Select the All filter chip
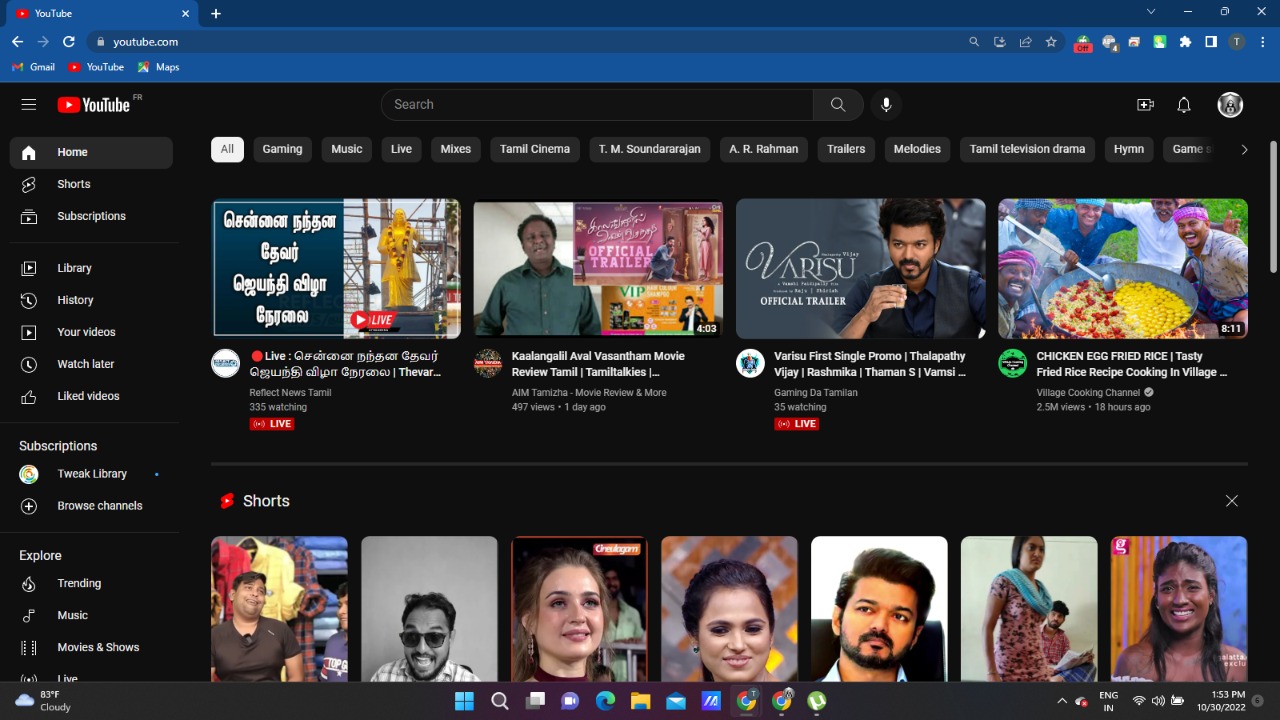1280x720 pixels. (227, 149)
